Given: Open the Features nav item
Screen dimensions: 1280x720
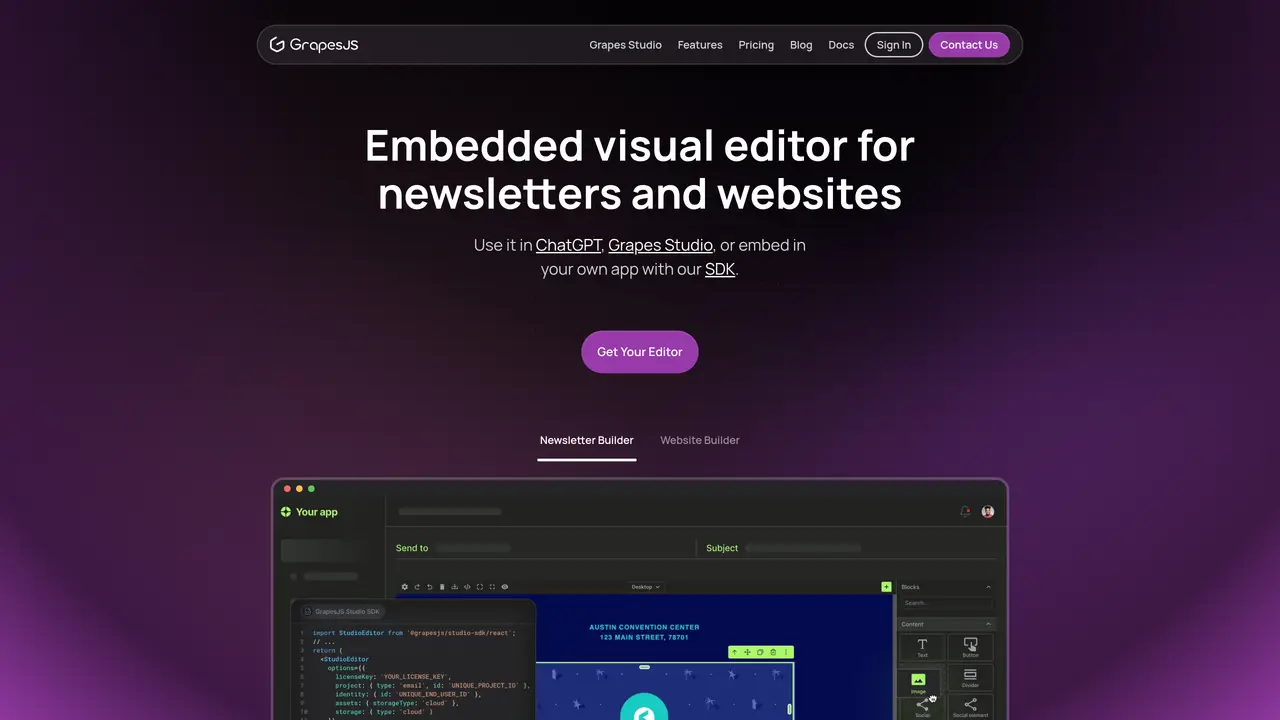Looking at the screenshot, I should (700, 45).
